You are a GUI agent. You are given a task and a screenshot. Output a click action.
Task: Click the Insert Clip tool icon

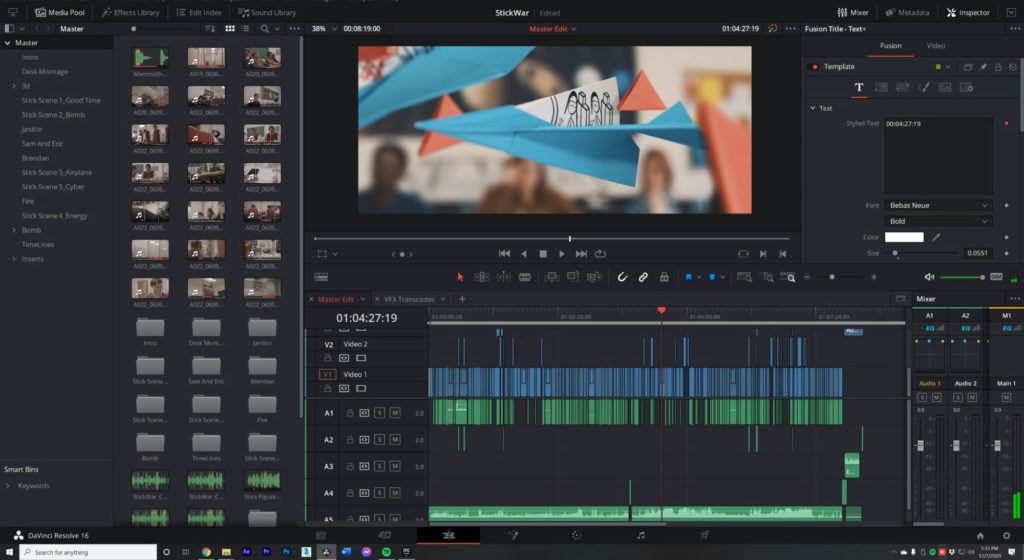551,277
